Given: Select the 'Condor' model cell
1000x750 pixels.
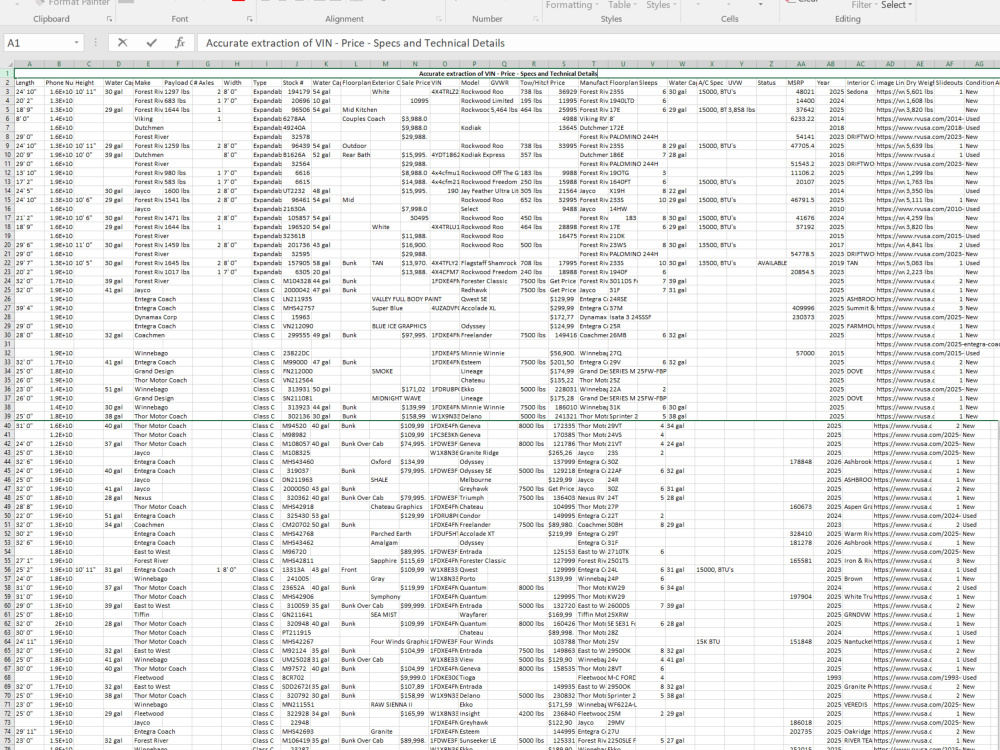Looking at the screenshot, I should tap(474, 516).
